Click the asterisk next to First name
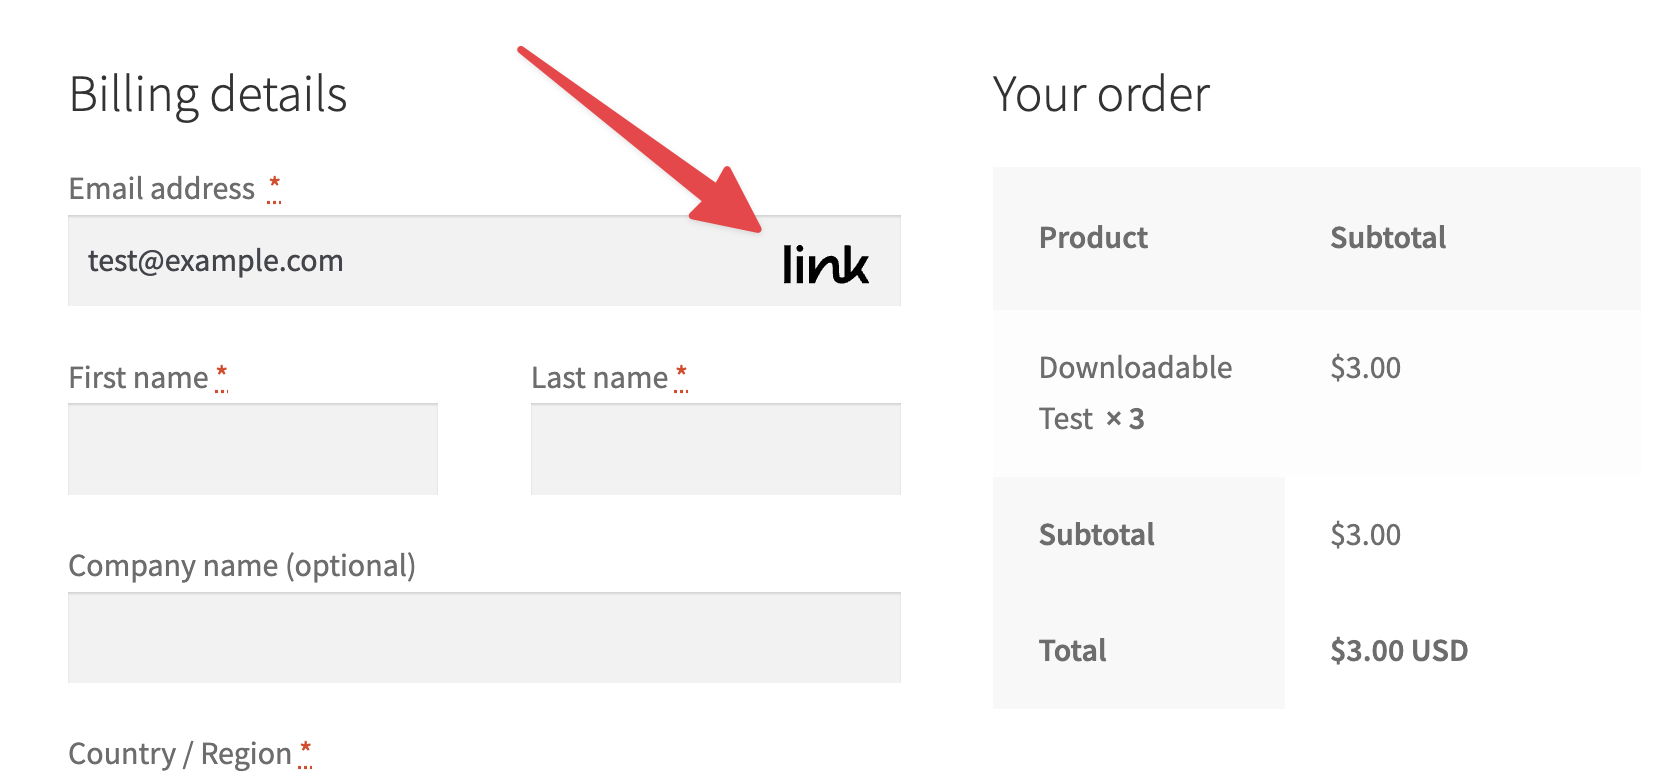 (x=221, y=375)
